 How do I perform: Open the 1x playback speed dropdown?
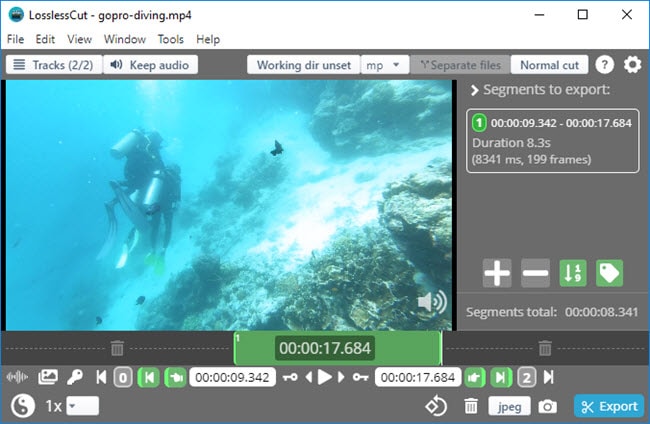click(x=82, y=406)
